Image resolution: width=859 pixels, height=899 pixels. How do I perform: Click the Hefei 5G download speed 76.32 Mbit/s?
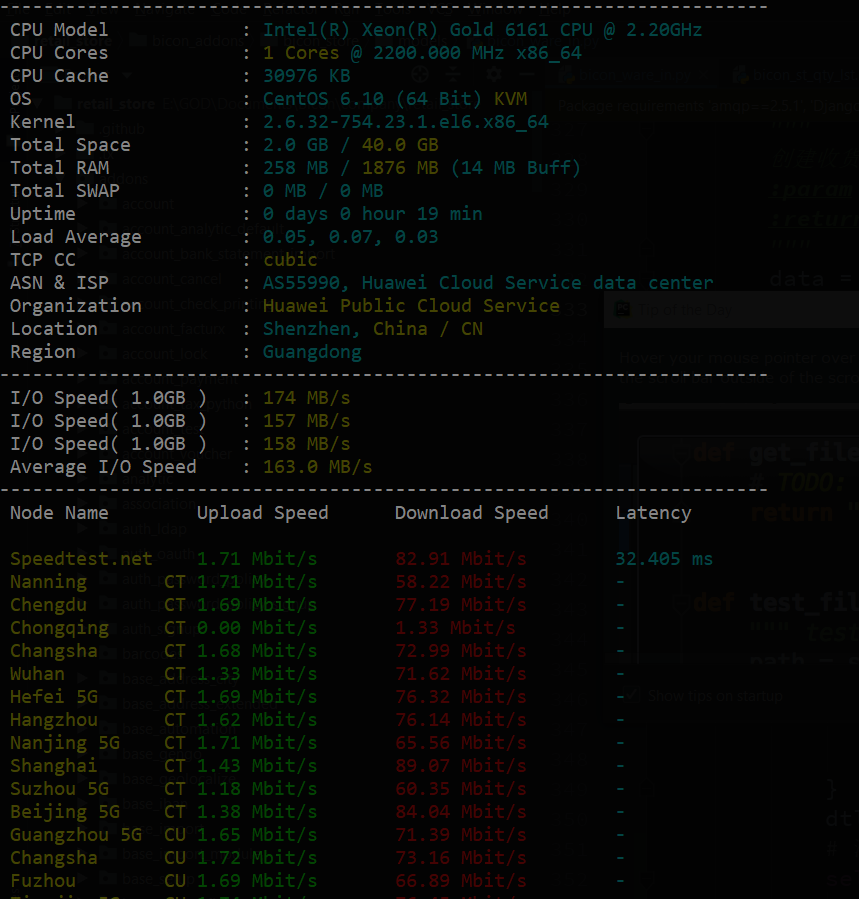(460, 697)
